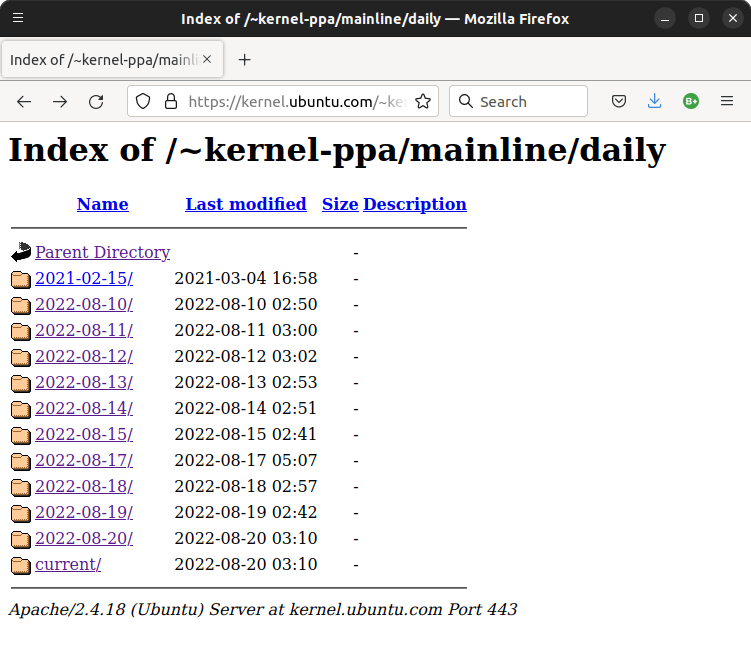
Task: Click folder icon beside 2022-08-12/
Action: pyautogui.click(x=21, y=357)
